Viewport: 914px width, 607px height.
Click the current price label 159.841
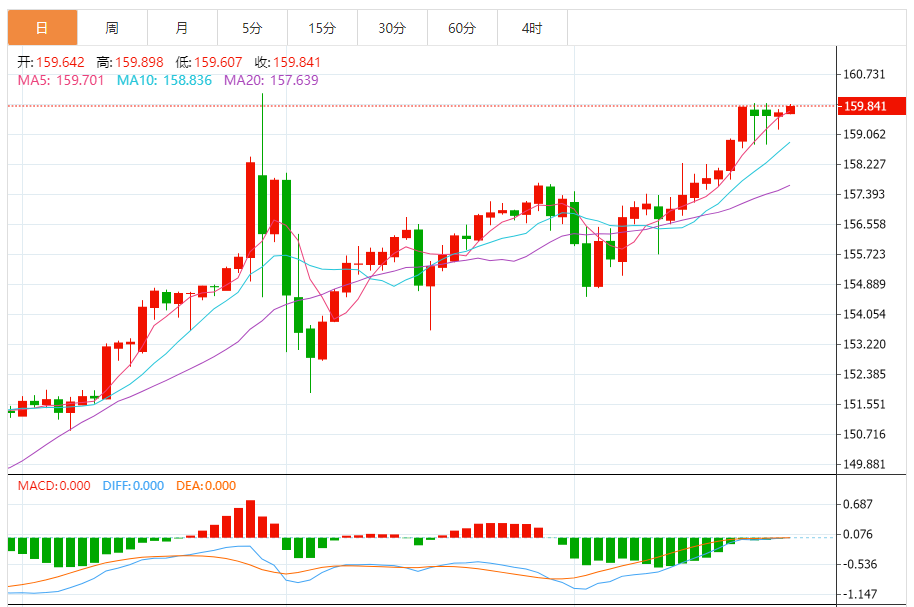tap(872, 106)
